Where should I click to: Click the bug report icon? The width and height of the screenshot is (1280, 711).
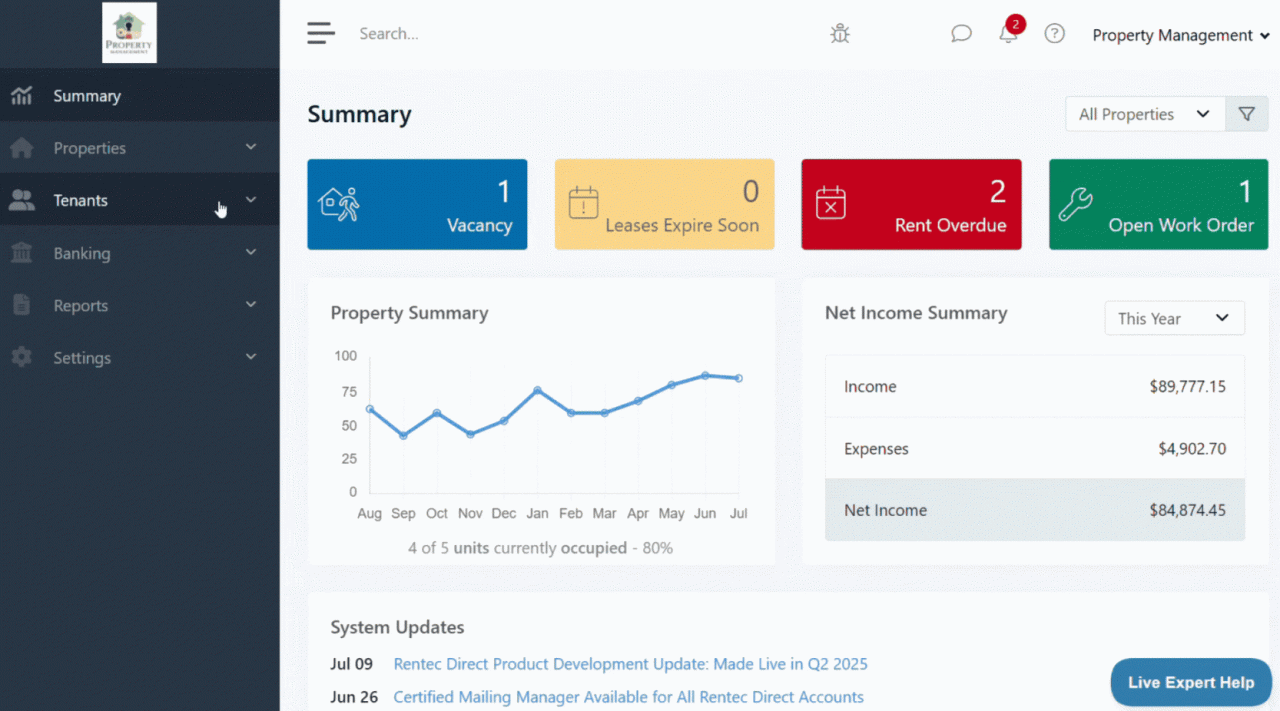(x=840, y=34)
